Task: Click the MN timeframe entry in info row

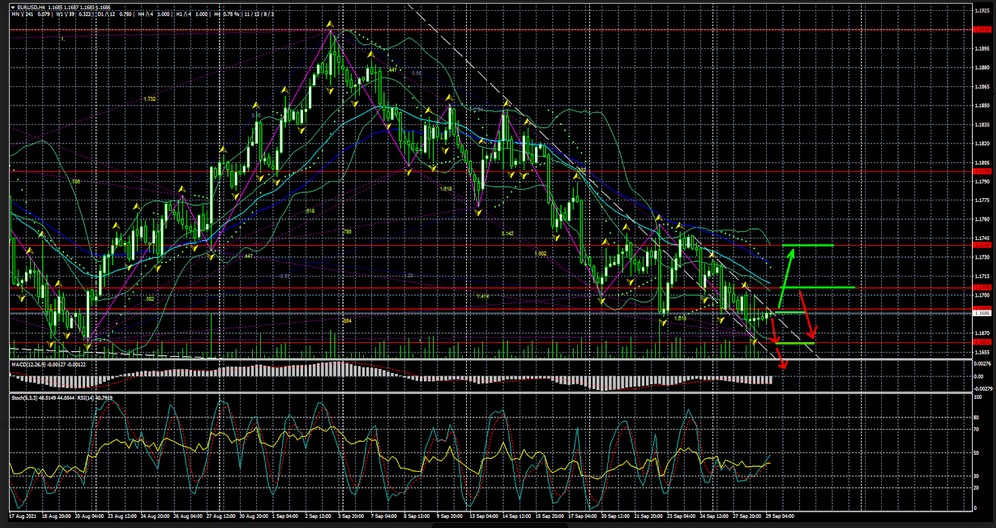Action: (x=16, y=17)
